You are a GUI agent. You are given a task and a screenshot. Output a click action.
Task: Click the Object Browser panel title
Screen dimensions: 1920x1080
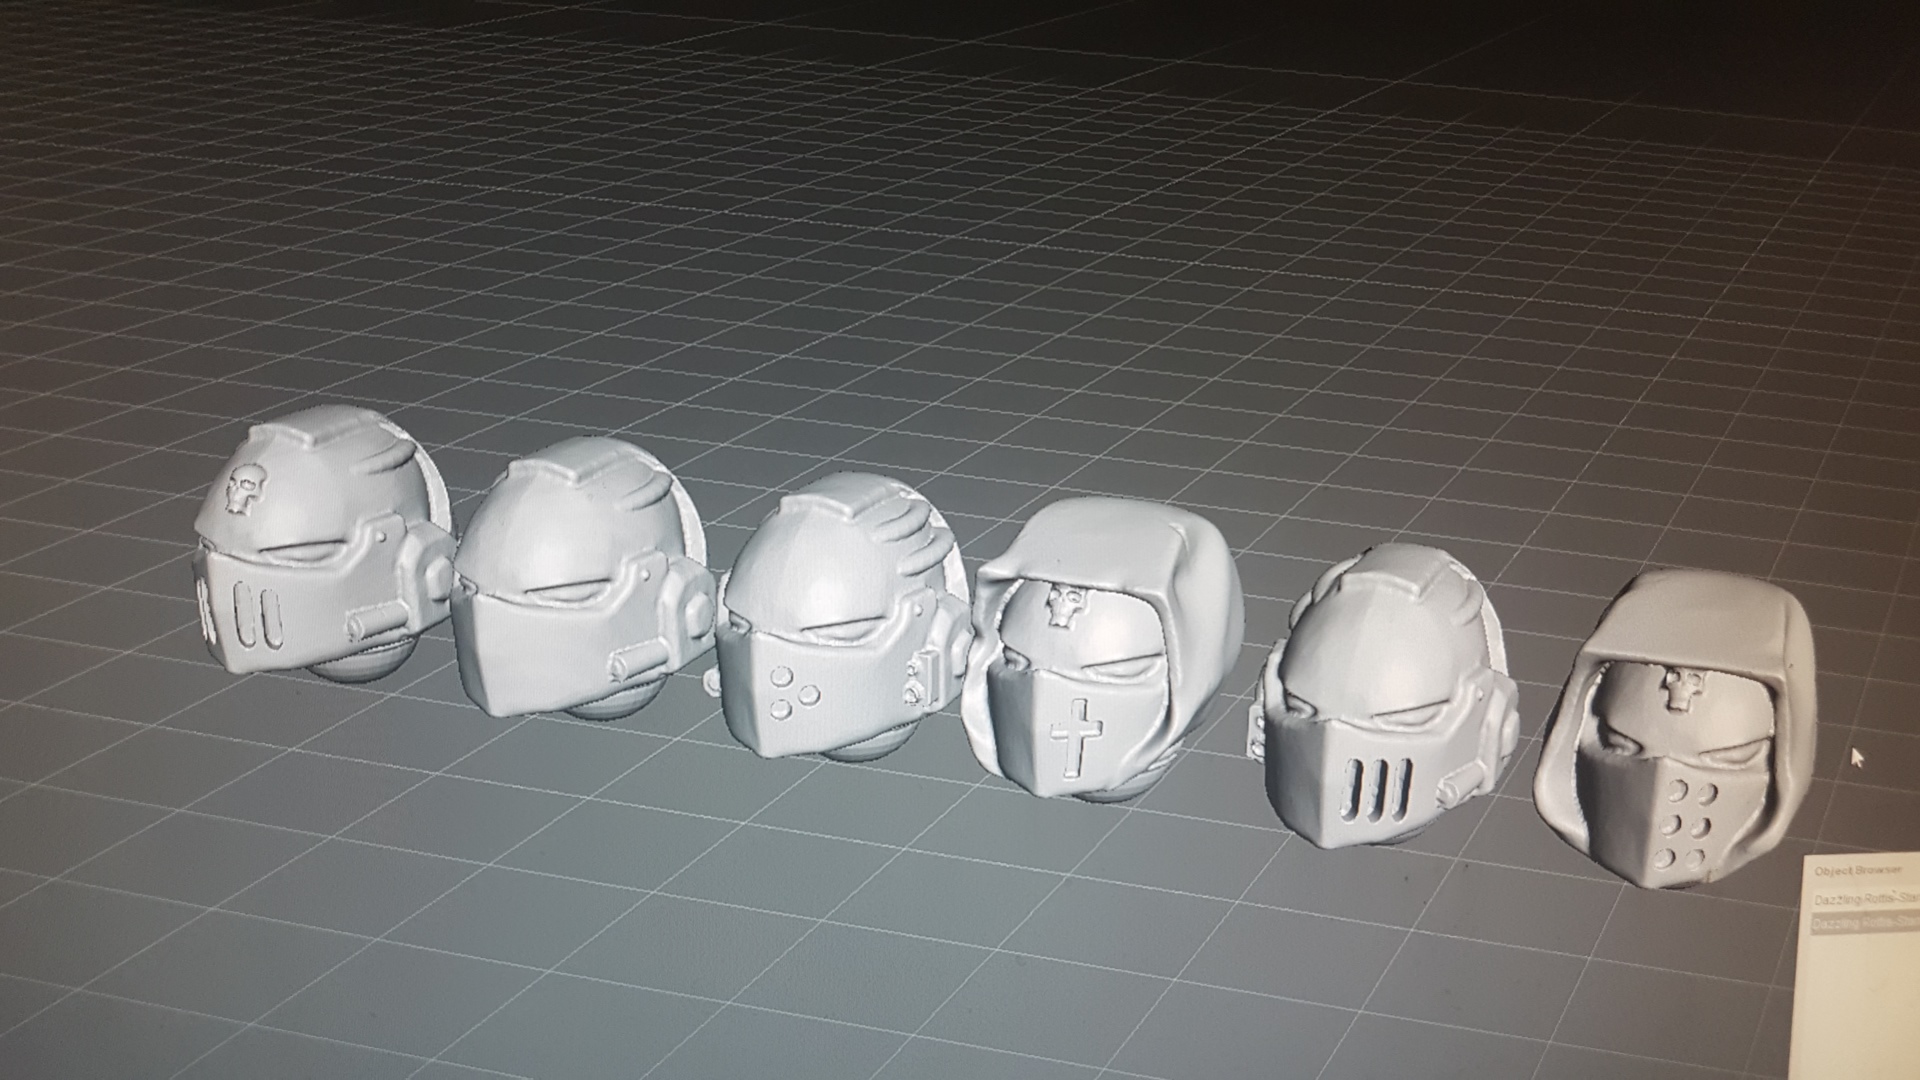(x=1858, y=870)
